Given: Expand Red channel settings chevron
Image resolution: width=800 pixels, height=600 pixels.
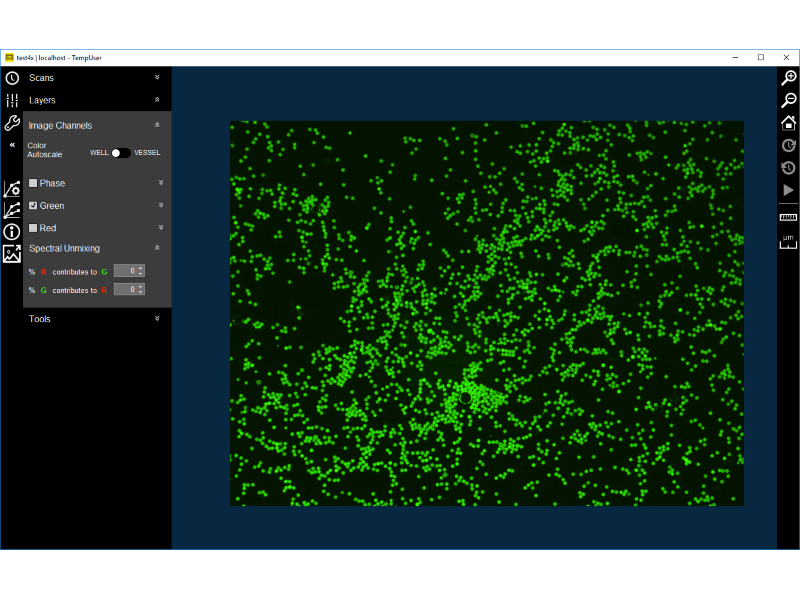Looking at the screenshot, I should [x=161, y=228].
